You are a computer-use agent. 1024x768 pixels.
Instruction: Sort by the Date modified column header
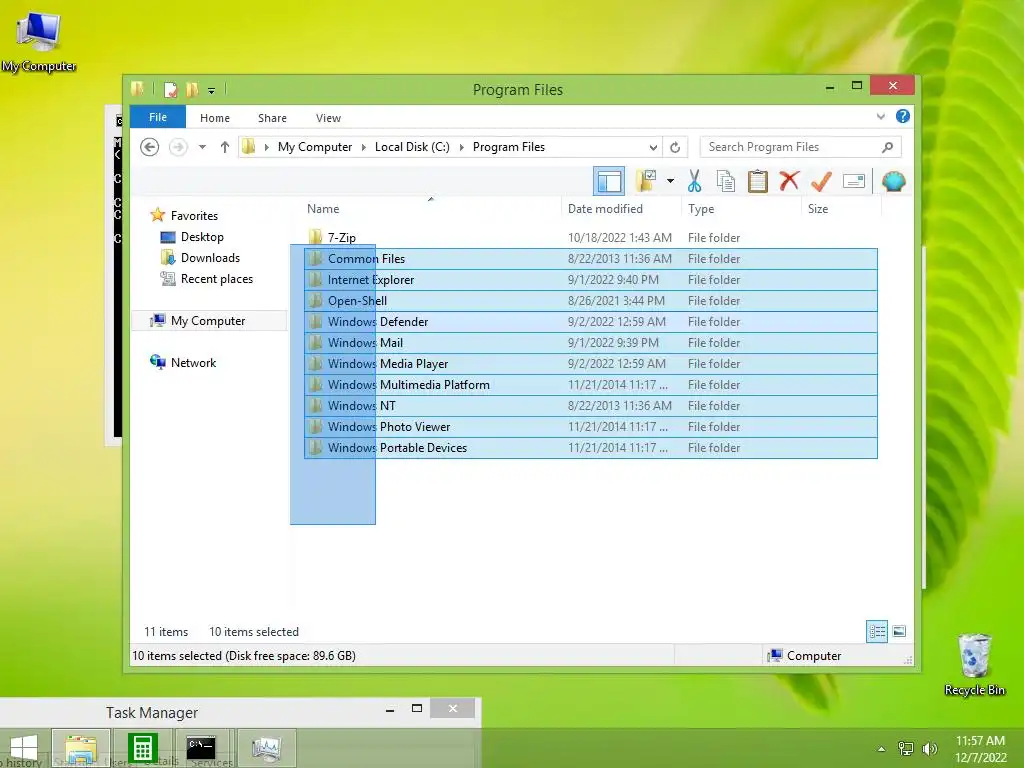coord(605,209)
